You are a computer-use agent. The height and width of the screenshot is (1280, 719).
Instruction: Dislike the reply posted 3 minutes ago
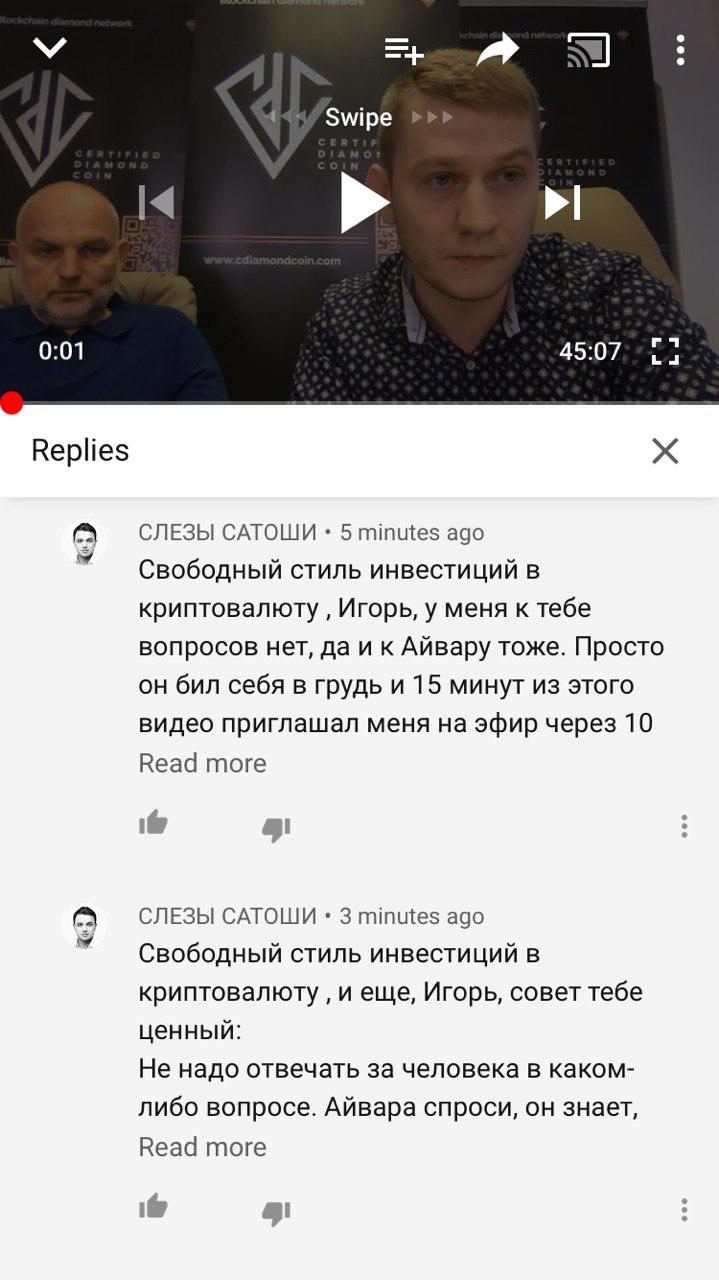pyautogui.click(x=276, y=1212)
